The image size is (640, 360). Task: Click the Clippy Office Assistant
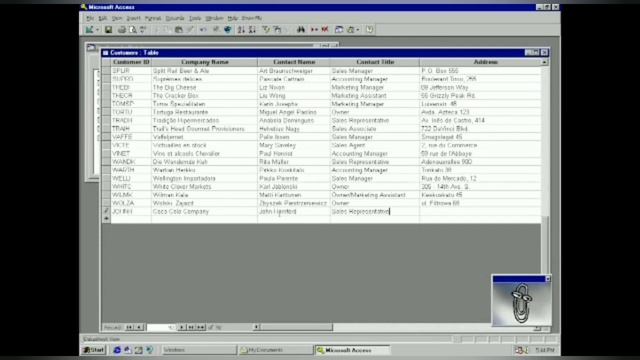click(521, 304)
